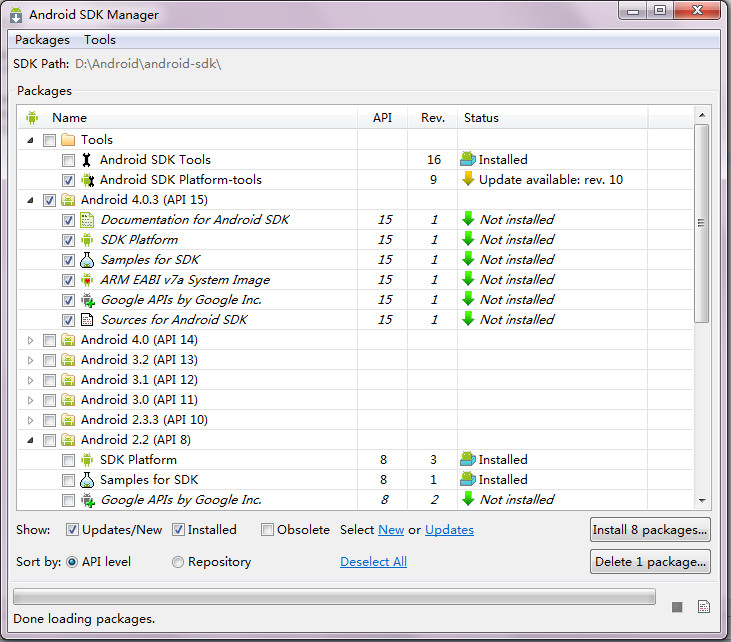731x642 pixels.
Task: Click the Documentation for Android SDK icon
Action: coord(87,220)
